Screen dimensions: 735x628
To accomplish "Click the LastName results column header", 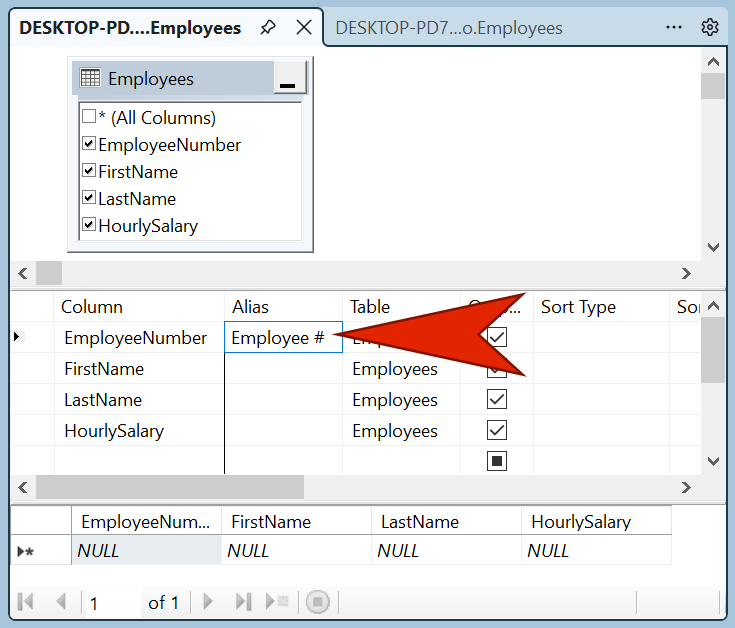I will pos(446,521).
